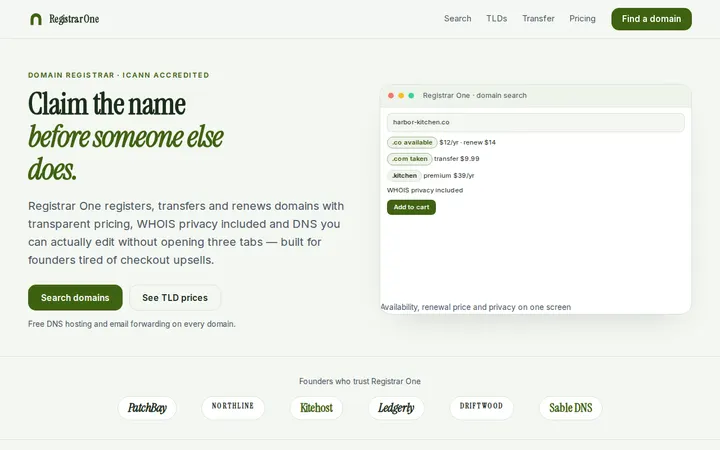Viewport: 720px width, 450px height.
Task: Click the Registrar One arch logo icon
Action: point(36,19)
